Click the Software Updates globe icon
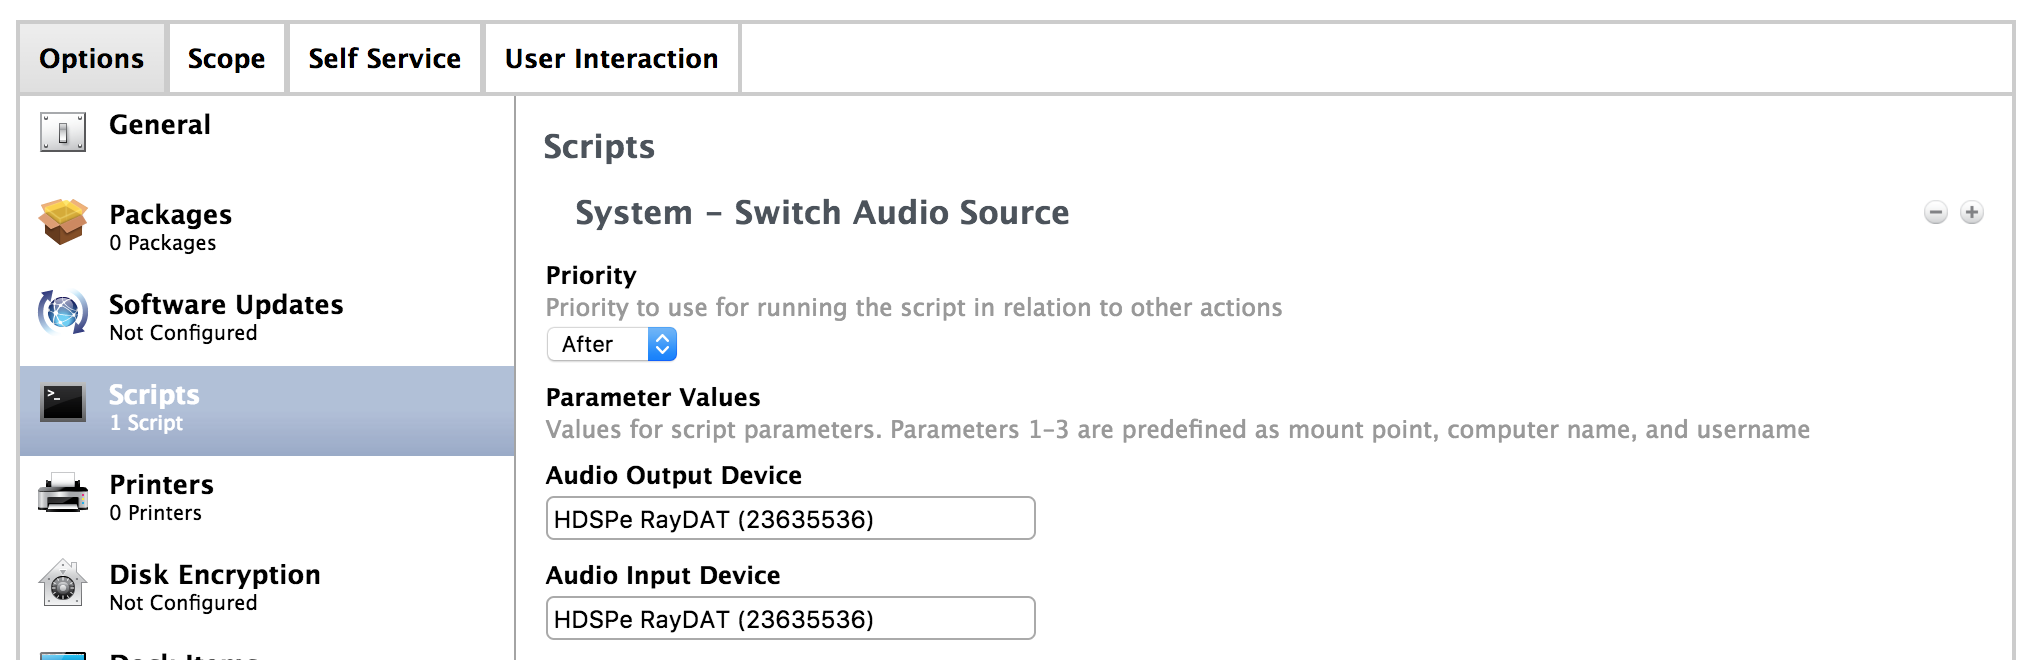2030x660 pixels. pos(63,312)
